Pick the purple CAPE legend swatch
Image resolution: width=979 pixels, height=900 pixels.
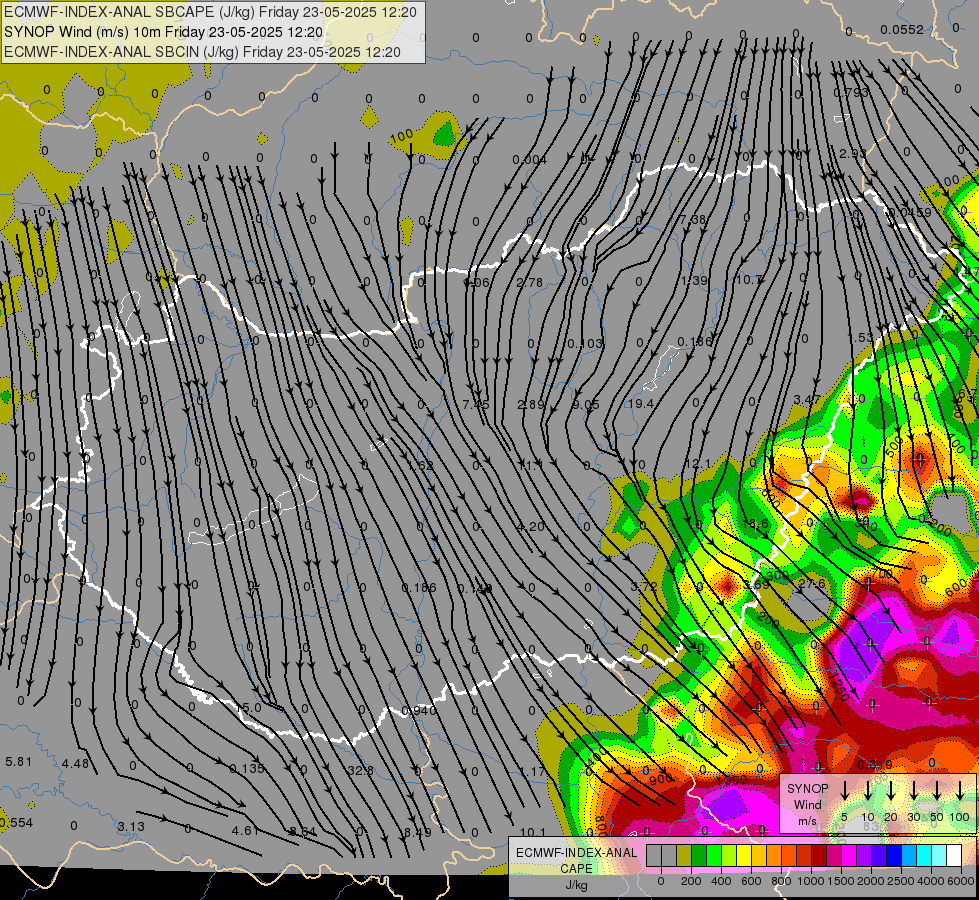click(x=863, y=855)
